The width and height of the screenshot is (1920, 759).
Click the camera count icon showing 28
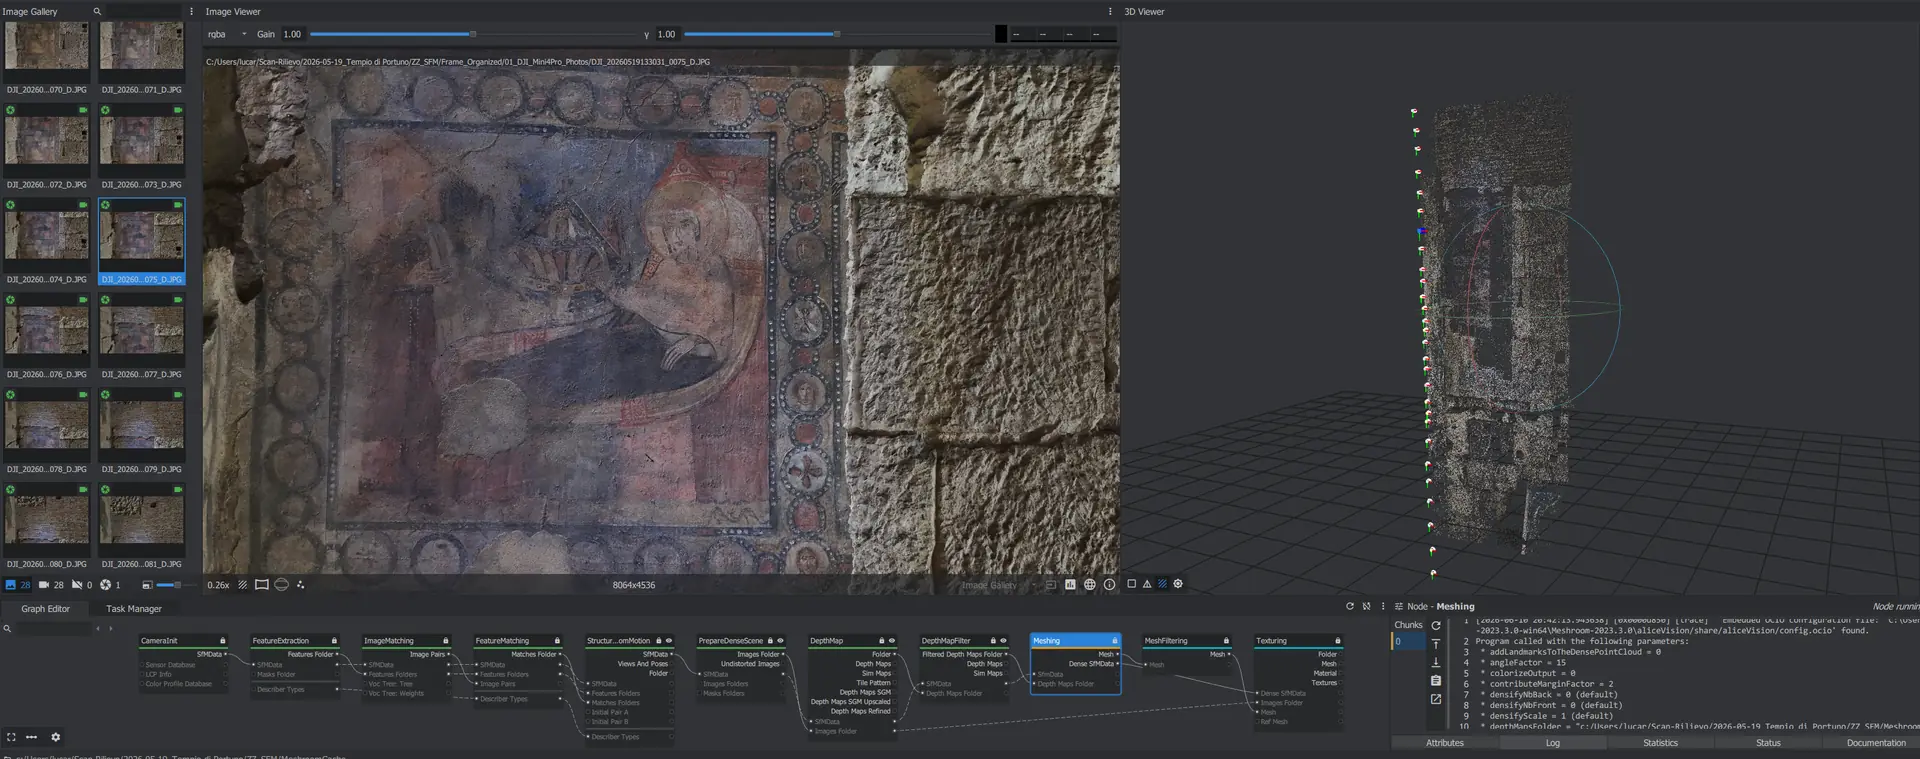point(44,585)
